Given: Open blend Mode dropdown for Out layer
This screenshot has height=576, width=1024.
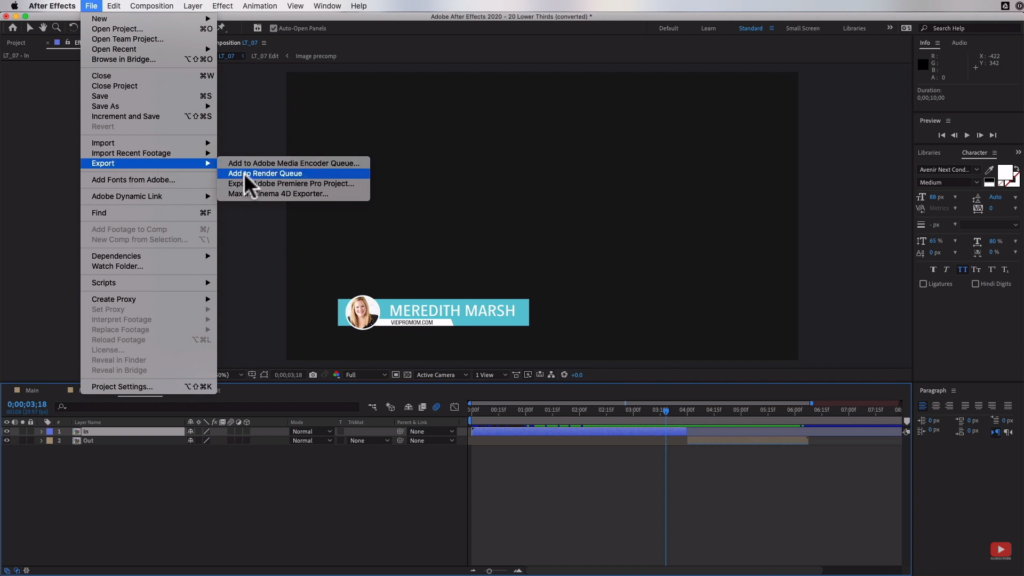Looking at the screenshot, I should click(312, 441).
